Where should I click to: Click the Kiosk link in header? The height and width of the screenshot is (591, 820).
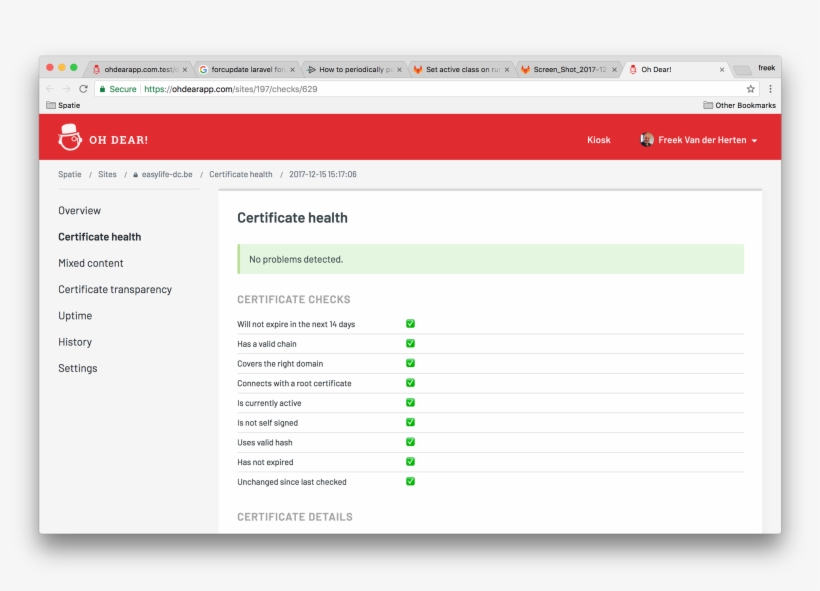[x=598, y=140]
